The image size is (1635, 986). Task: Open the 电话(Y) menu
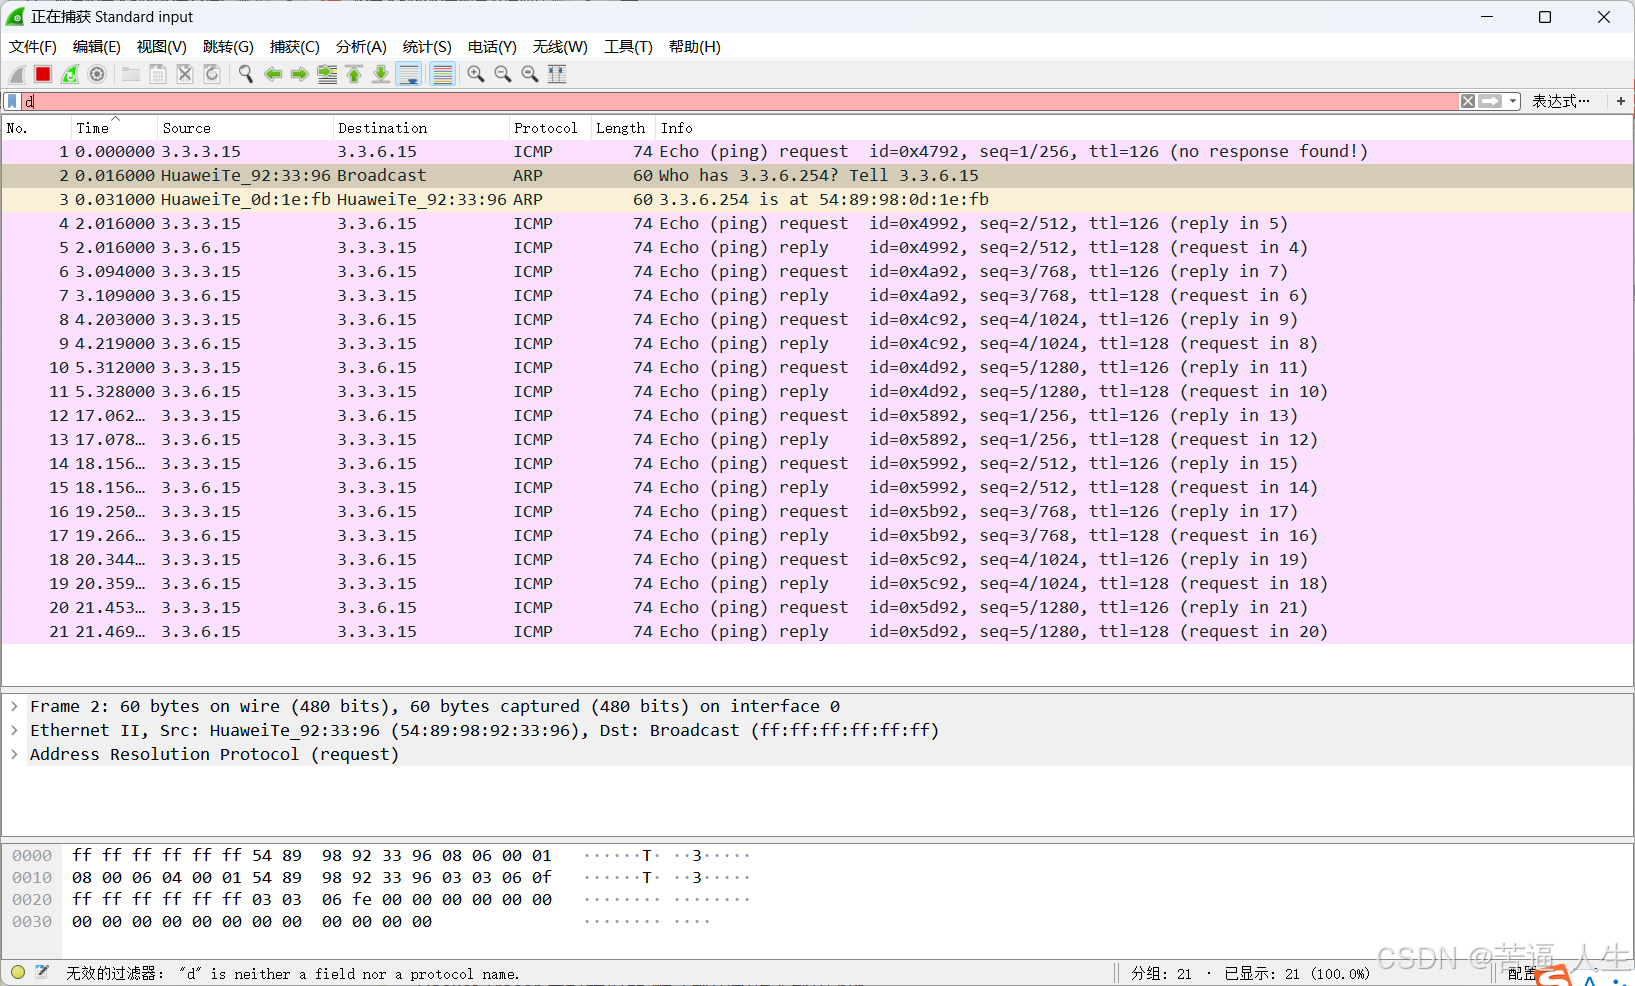(x=492, y=47)
